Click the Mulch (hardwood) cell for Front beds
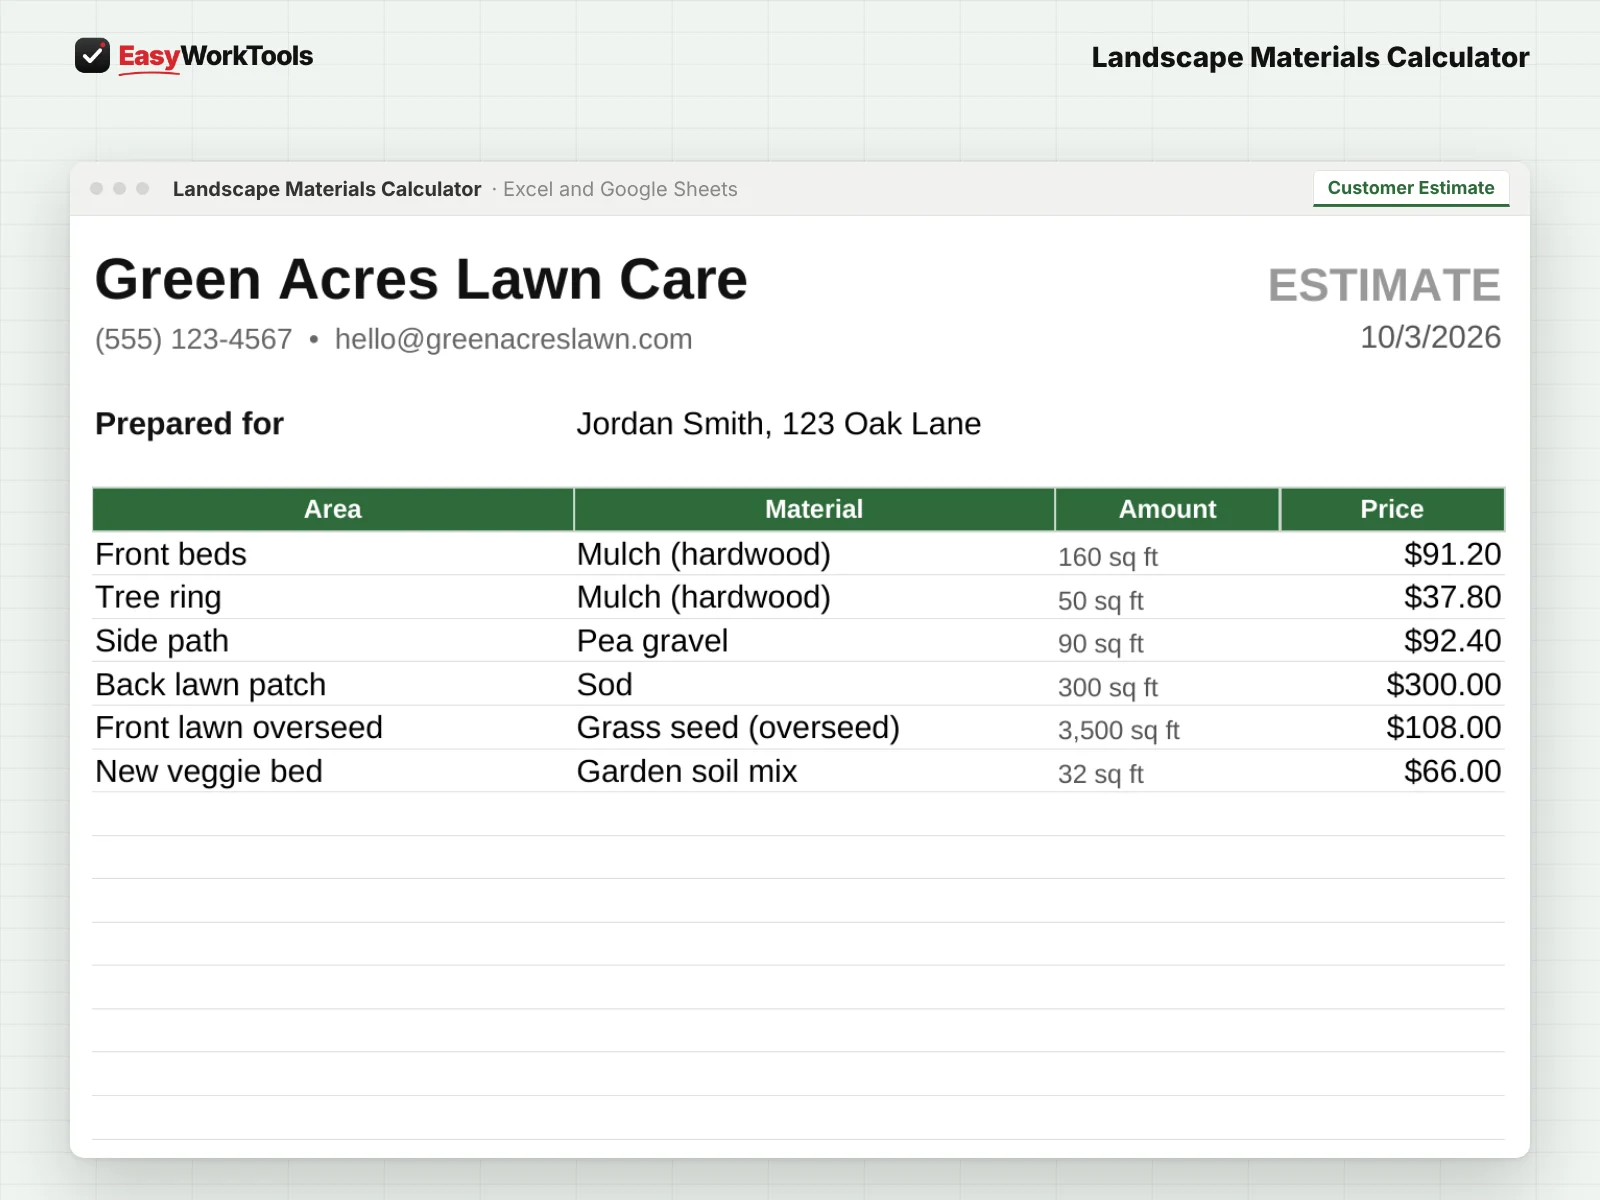The width and height of the screenshot is (1600, 1200). 814,554
